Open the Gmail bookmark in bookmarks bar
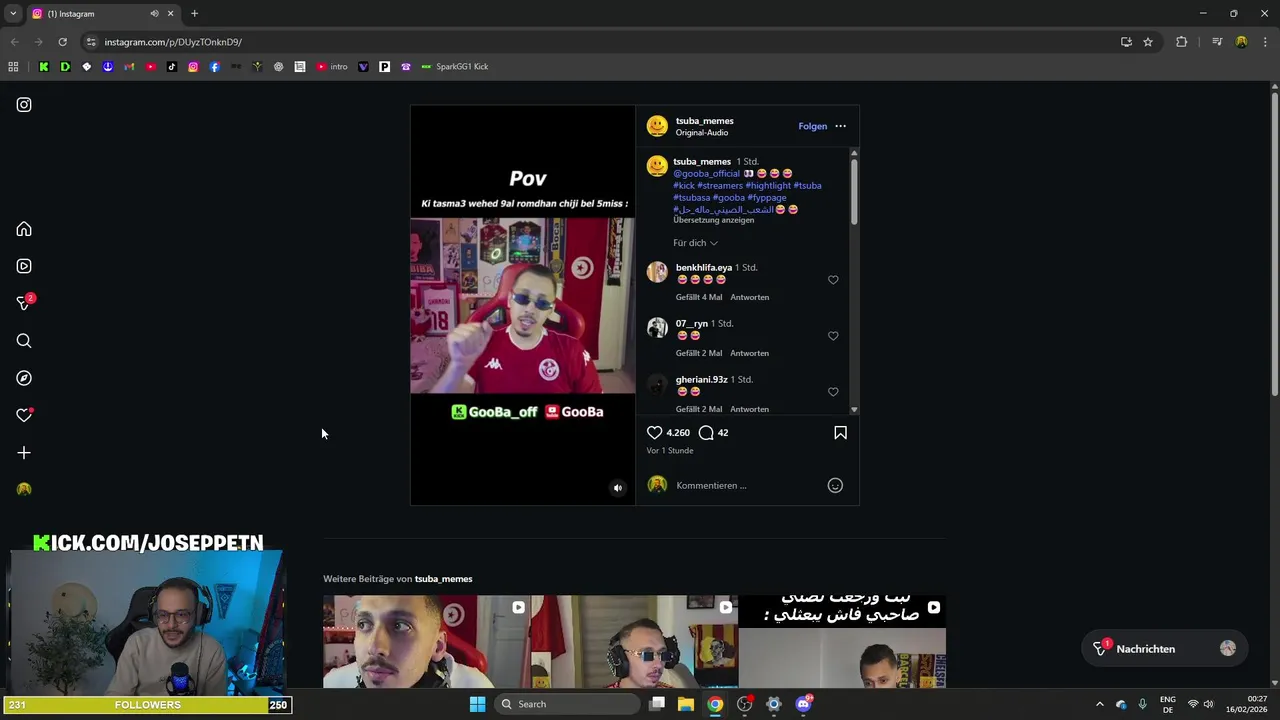 click(129, 67)
